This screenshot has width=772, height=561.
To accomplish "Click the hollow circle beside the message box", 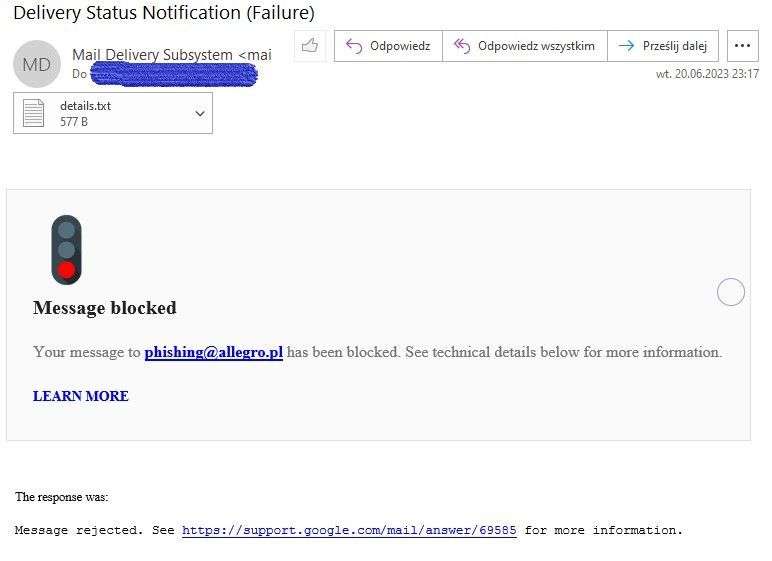I will click(x=731, y=292).
